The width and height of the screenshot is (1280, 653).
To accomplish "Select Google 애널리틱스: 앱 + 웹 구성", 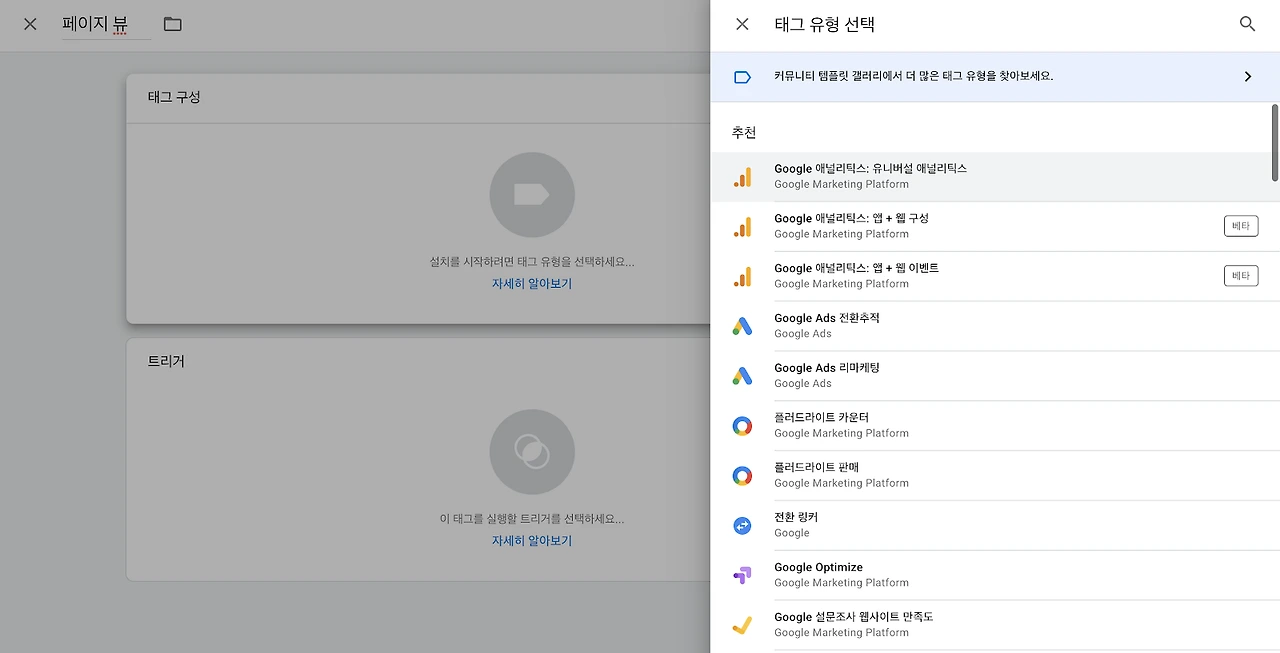I will [x=995, y=227].
